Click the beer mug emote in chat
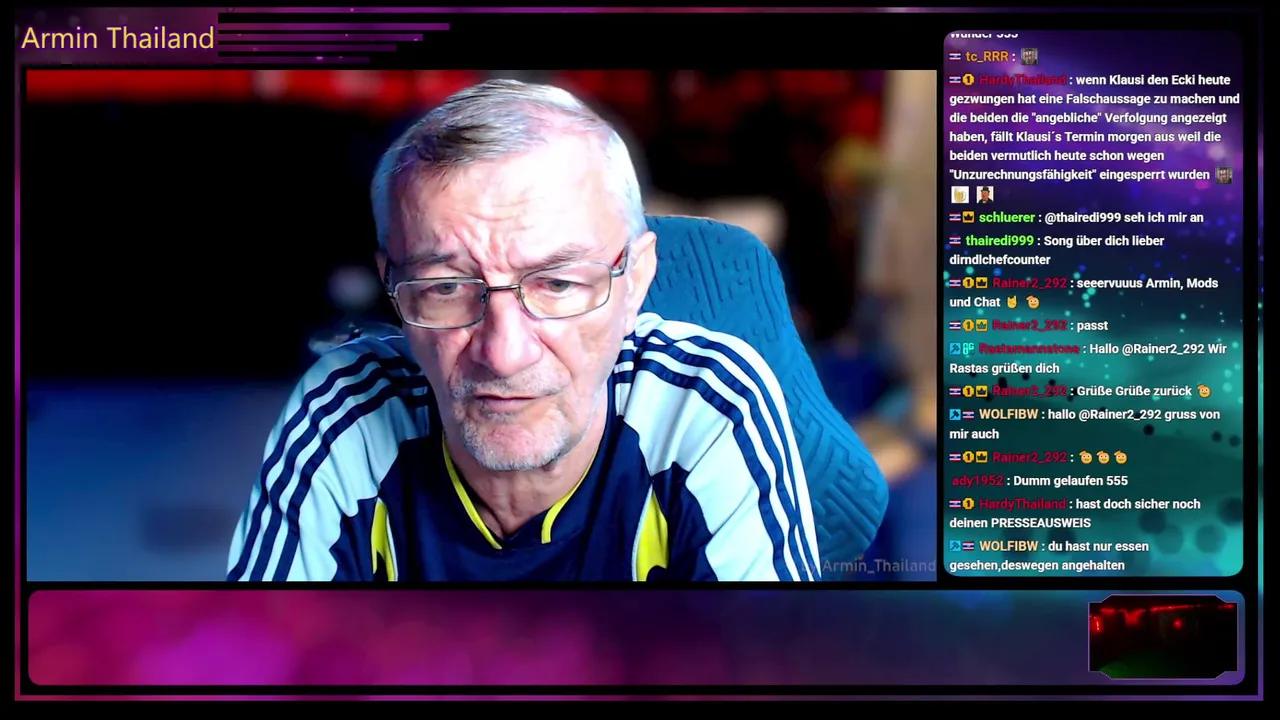Screen dimensions: 1280x720 point(960,195)
